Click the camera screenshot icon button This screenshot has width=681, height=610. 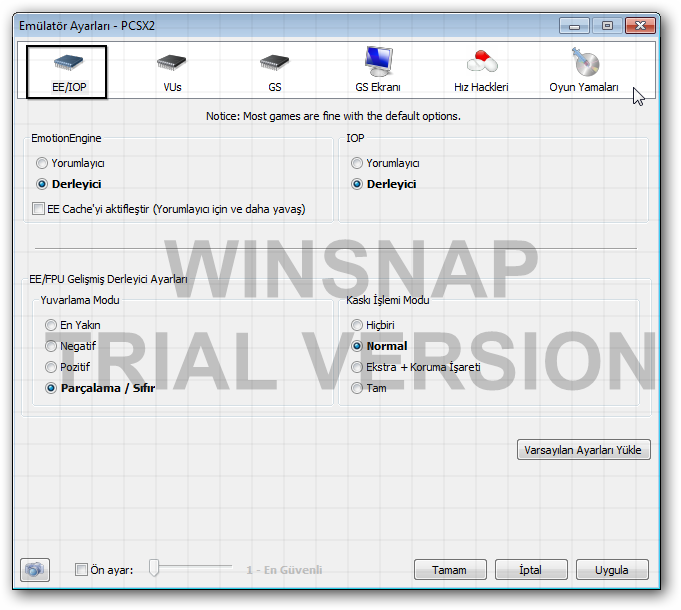(x=35, y=570)
